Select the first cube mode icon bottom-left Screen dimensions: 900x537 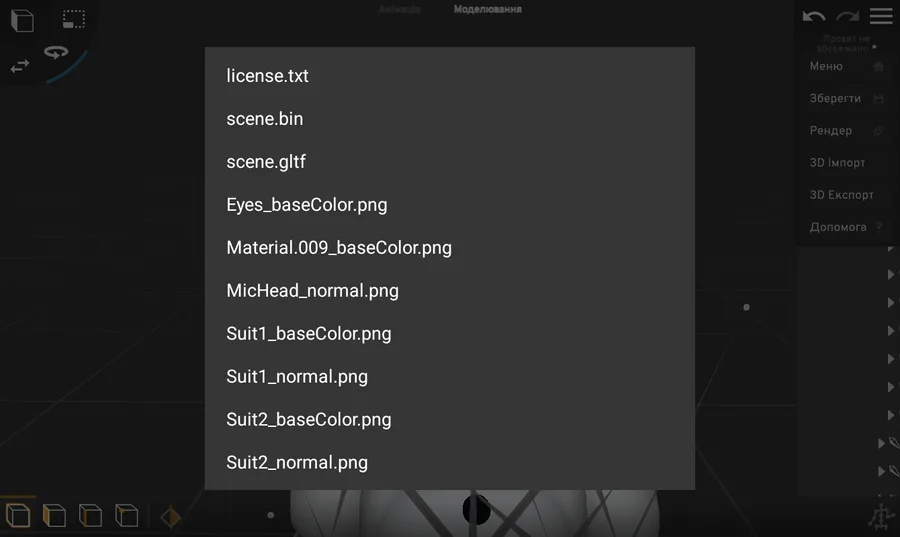click(x=18, y=515)
